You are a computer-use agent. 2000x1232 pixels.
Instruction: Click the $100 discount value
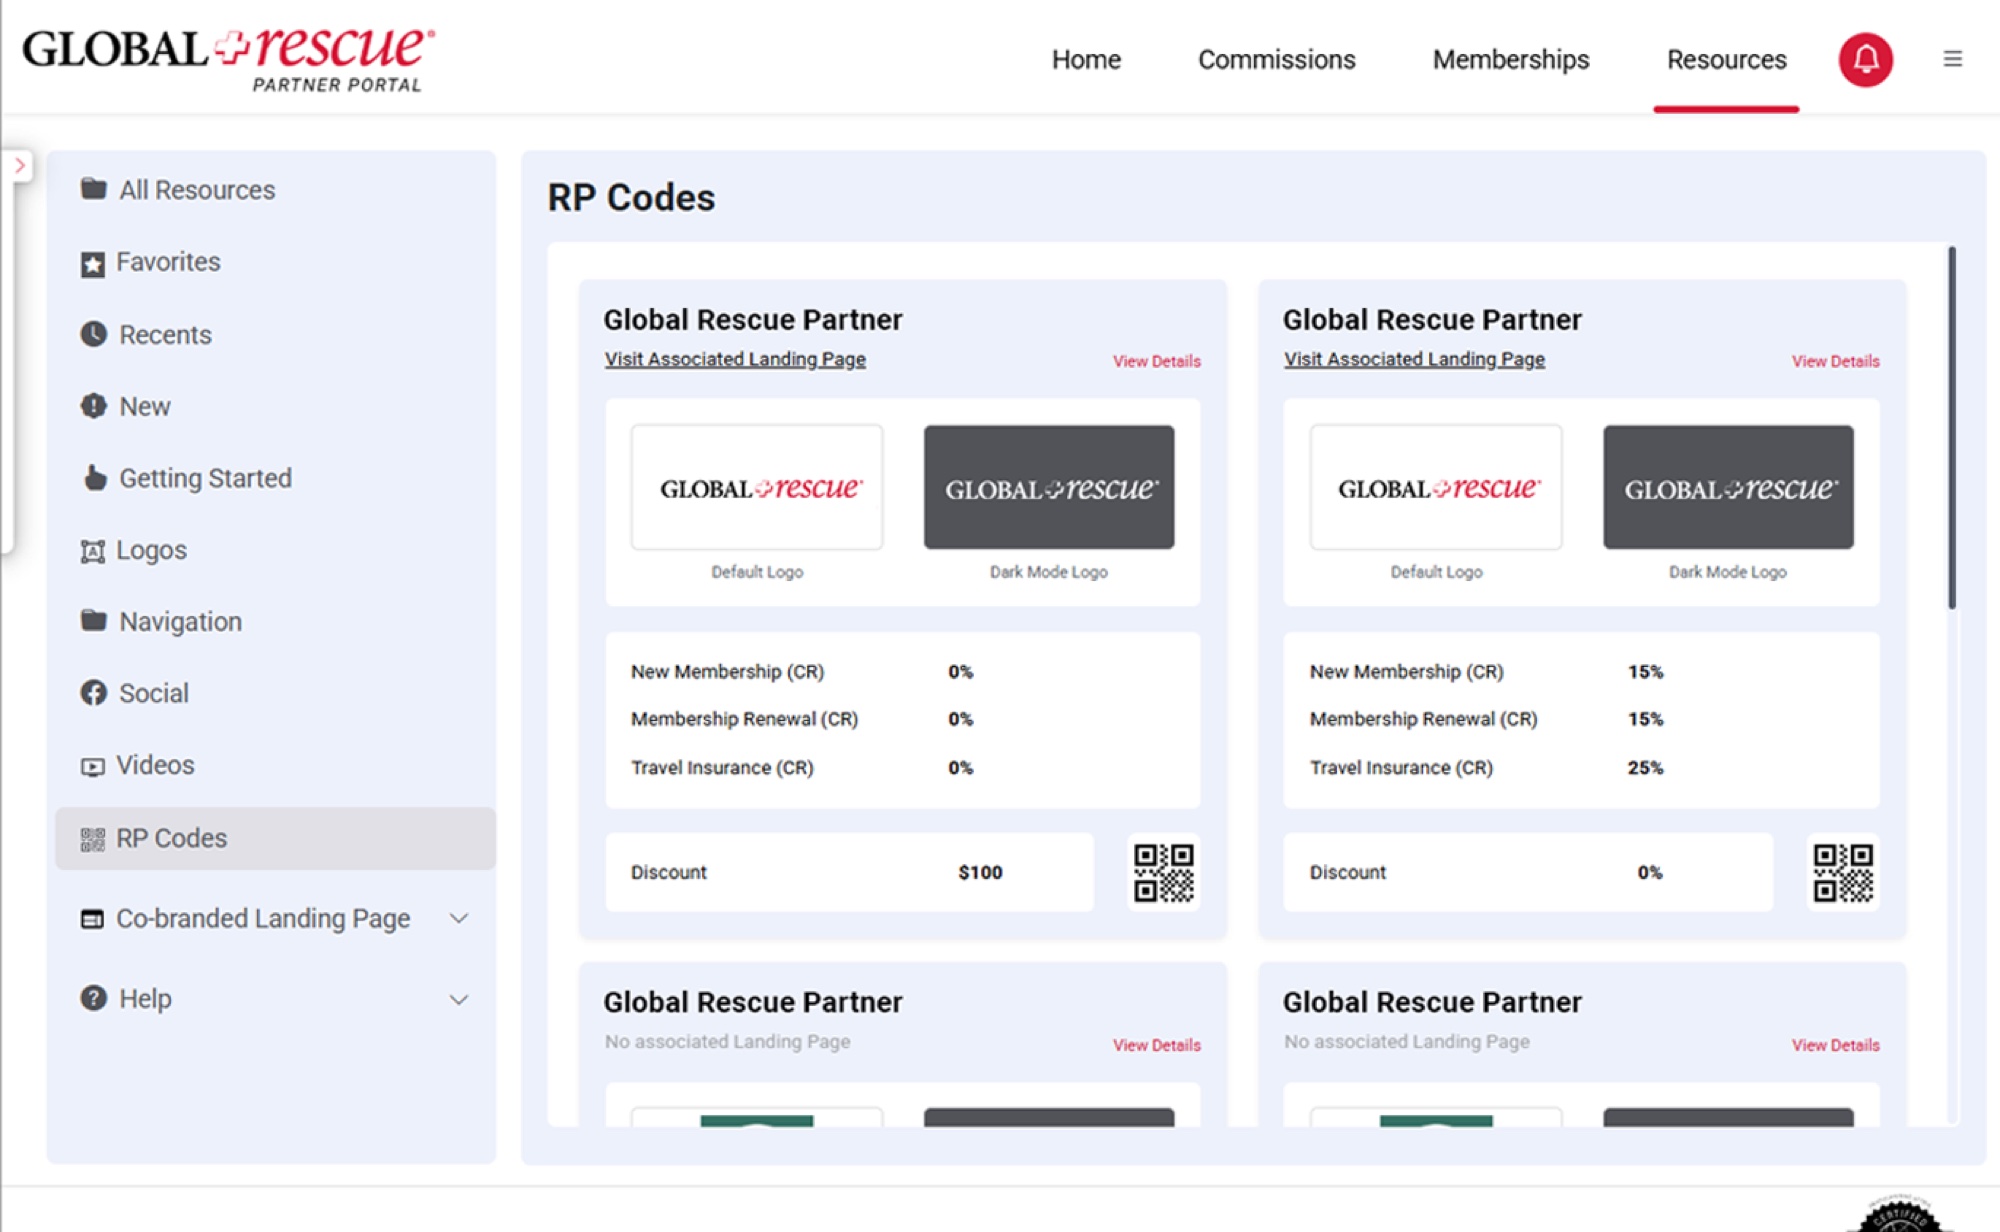point(980,872)
